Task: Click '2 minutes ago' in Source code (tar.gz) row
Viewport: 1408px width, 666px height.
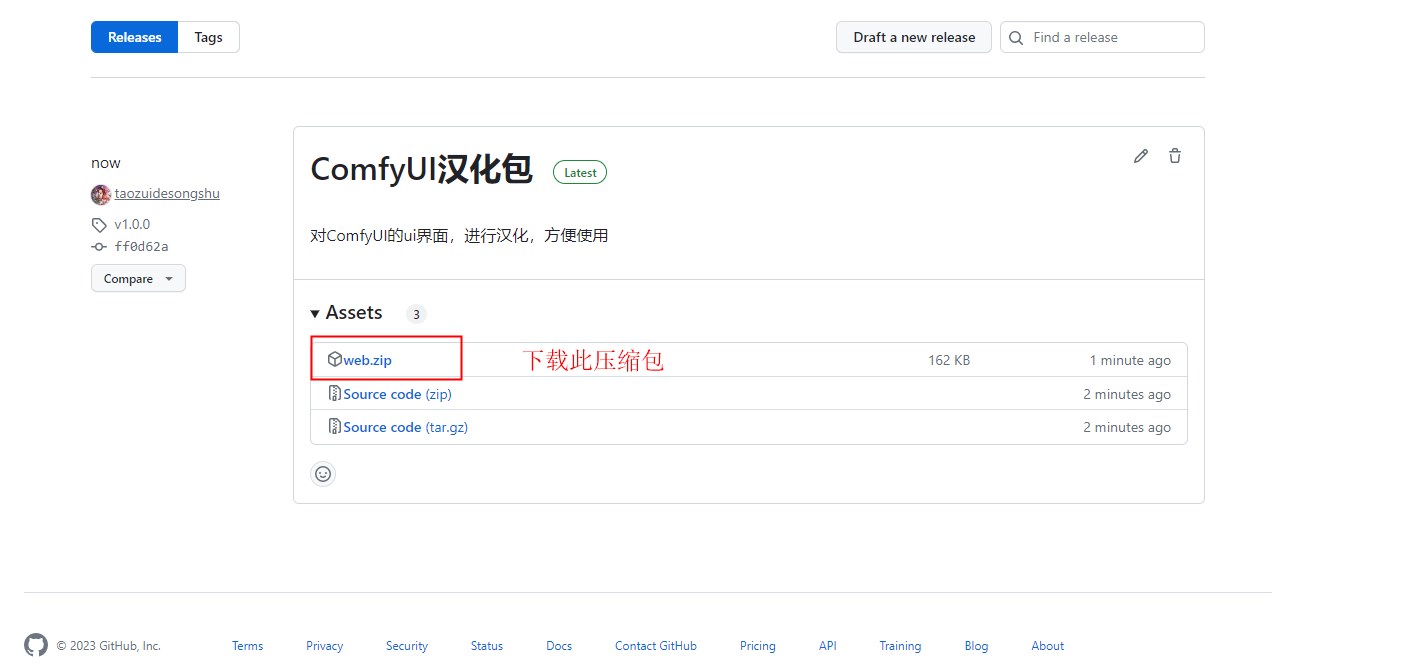Action: [1127, 427]
